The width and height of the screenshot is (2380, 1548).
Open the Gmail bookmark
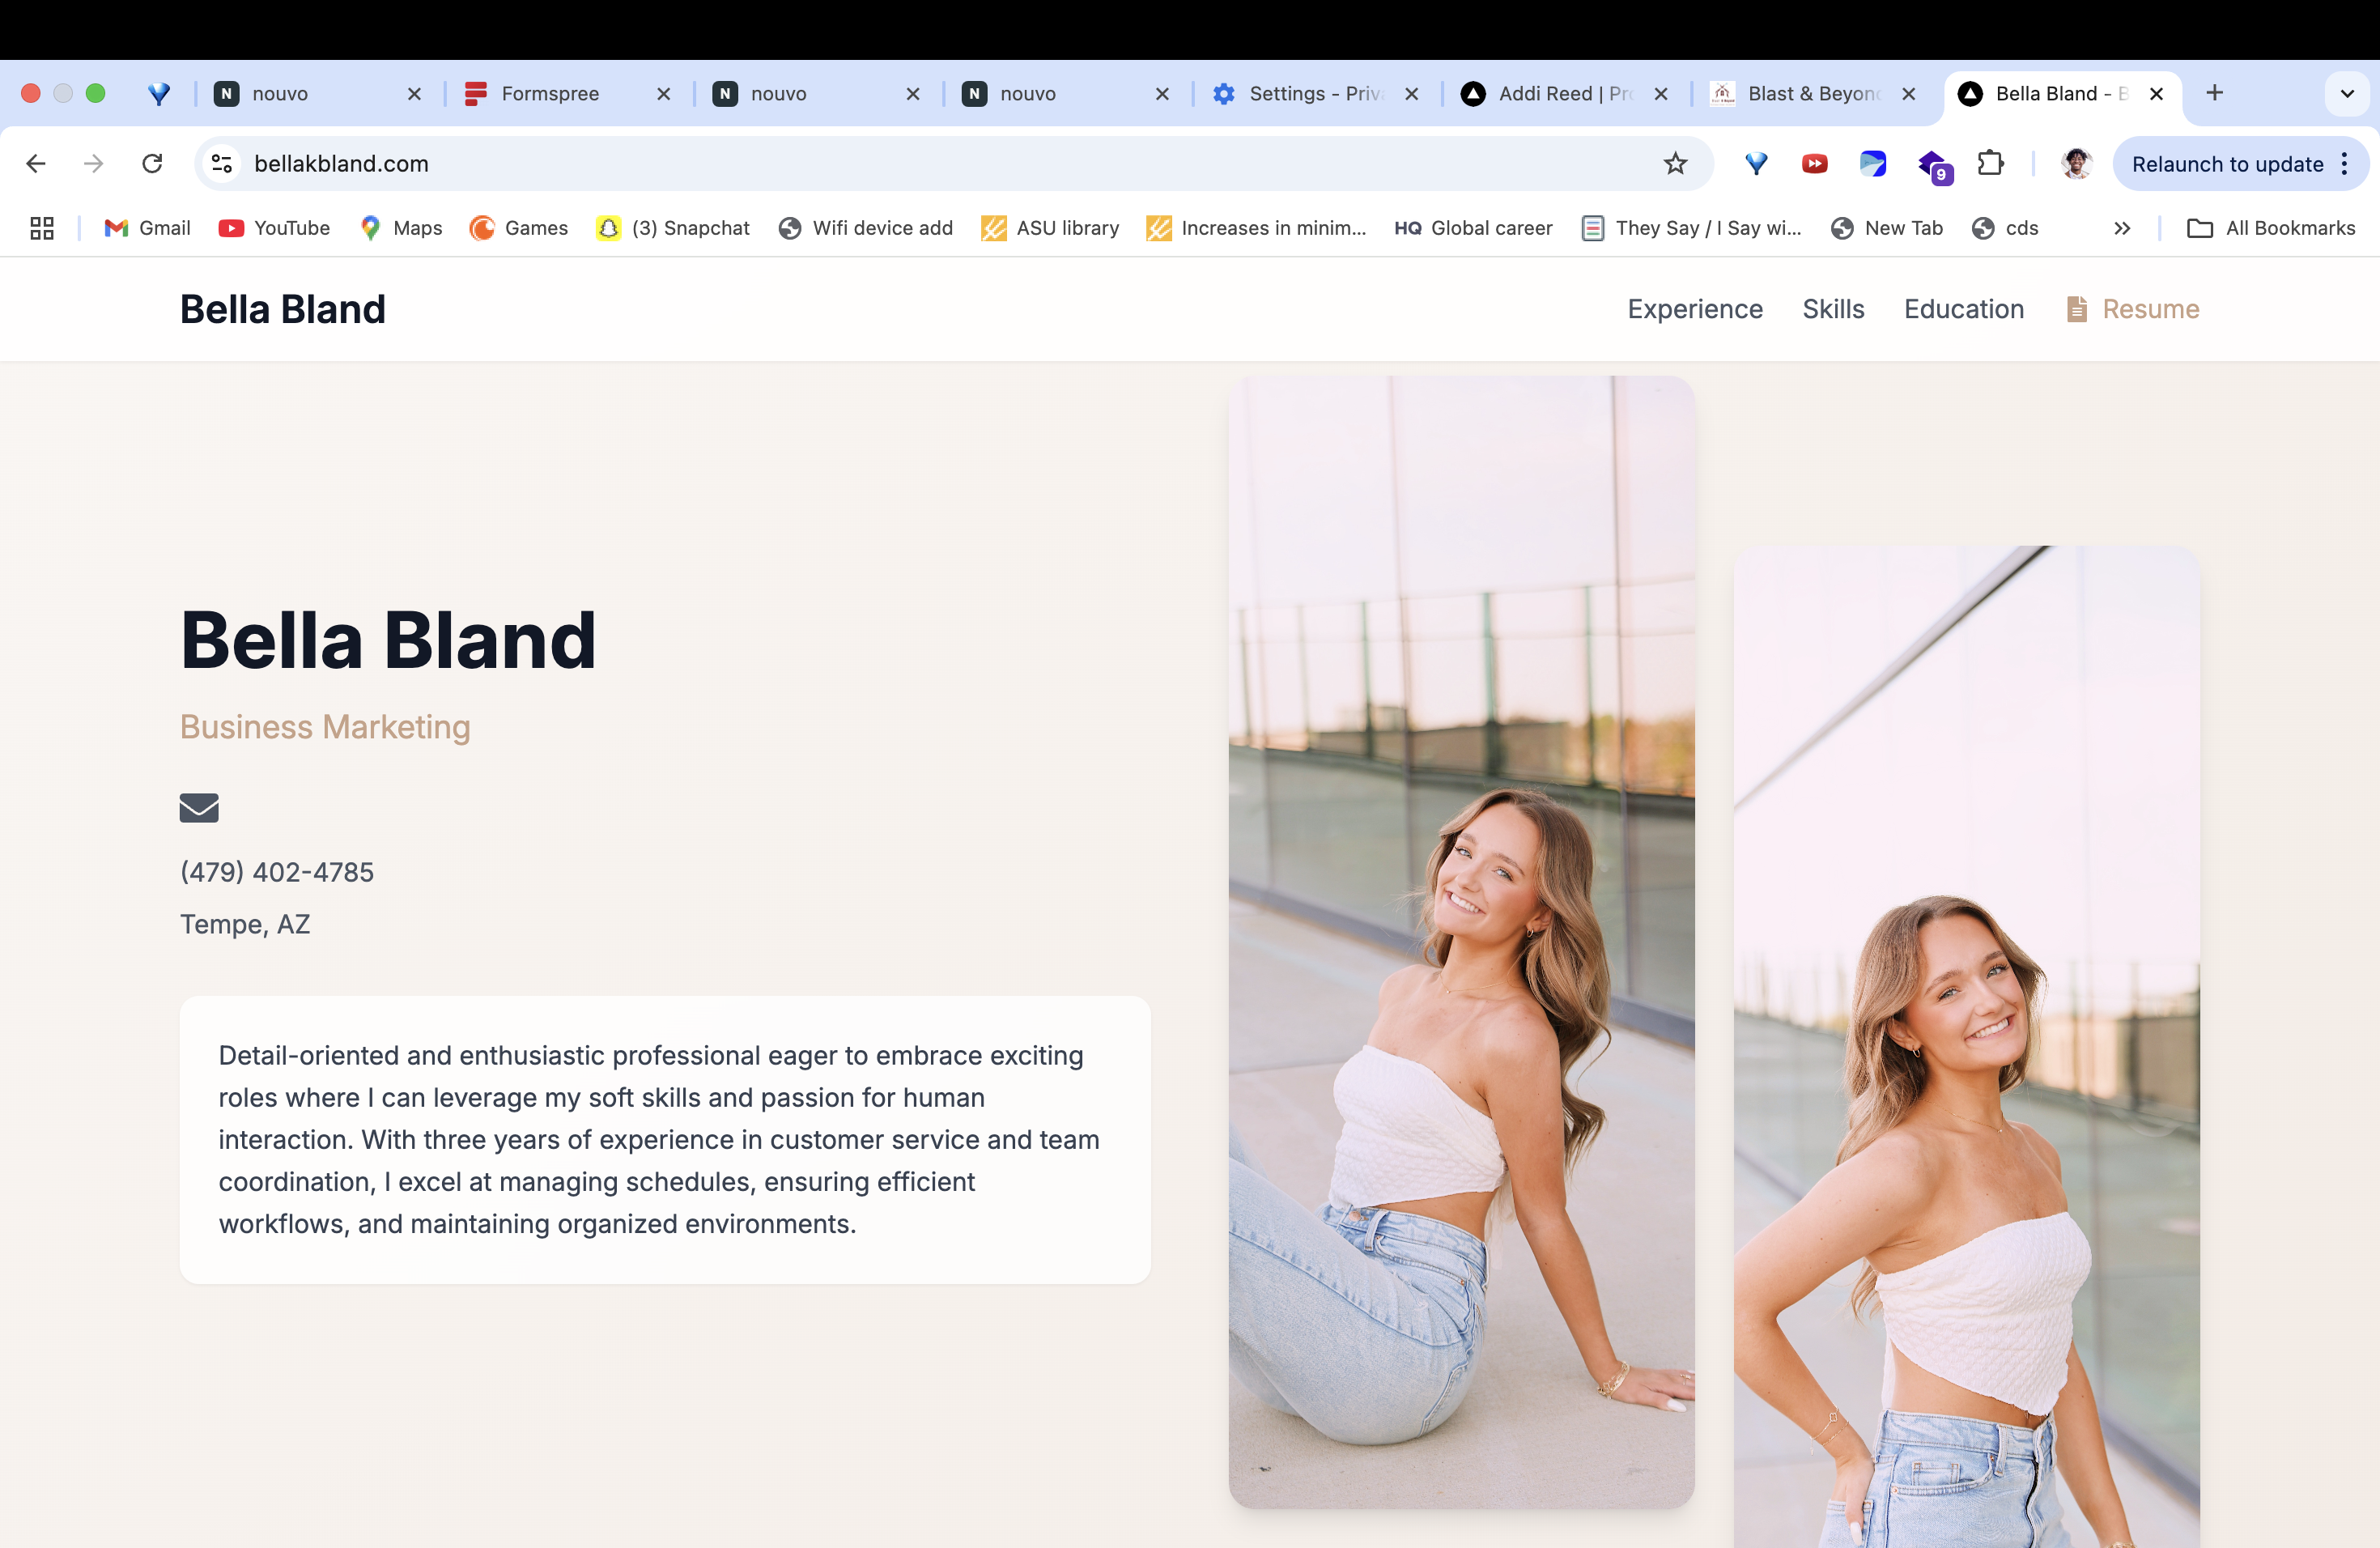147,228
